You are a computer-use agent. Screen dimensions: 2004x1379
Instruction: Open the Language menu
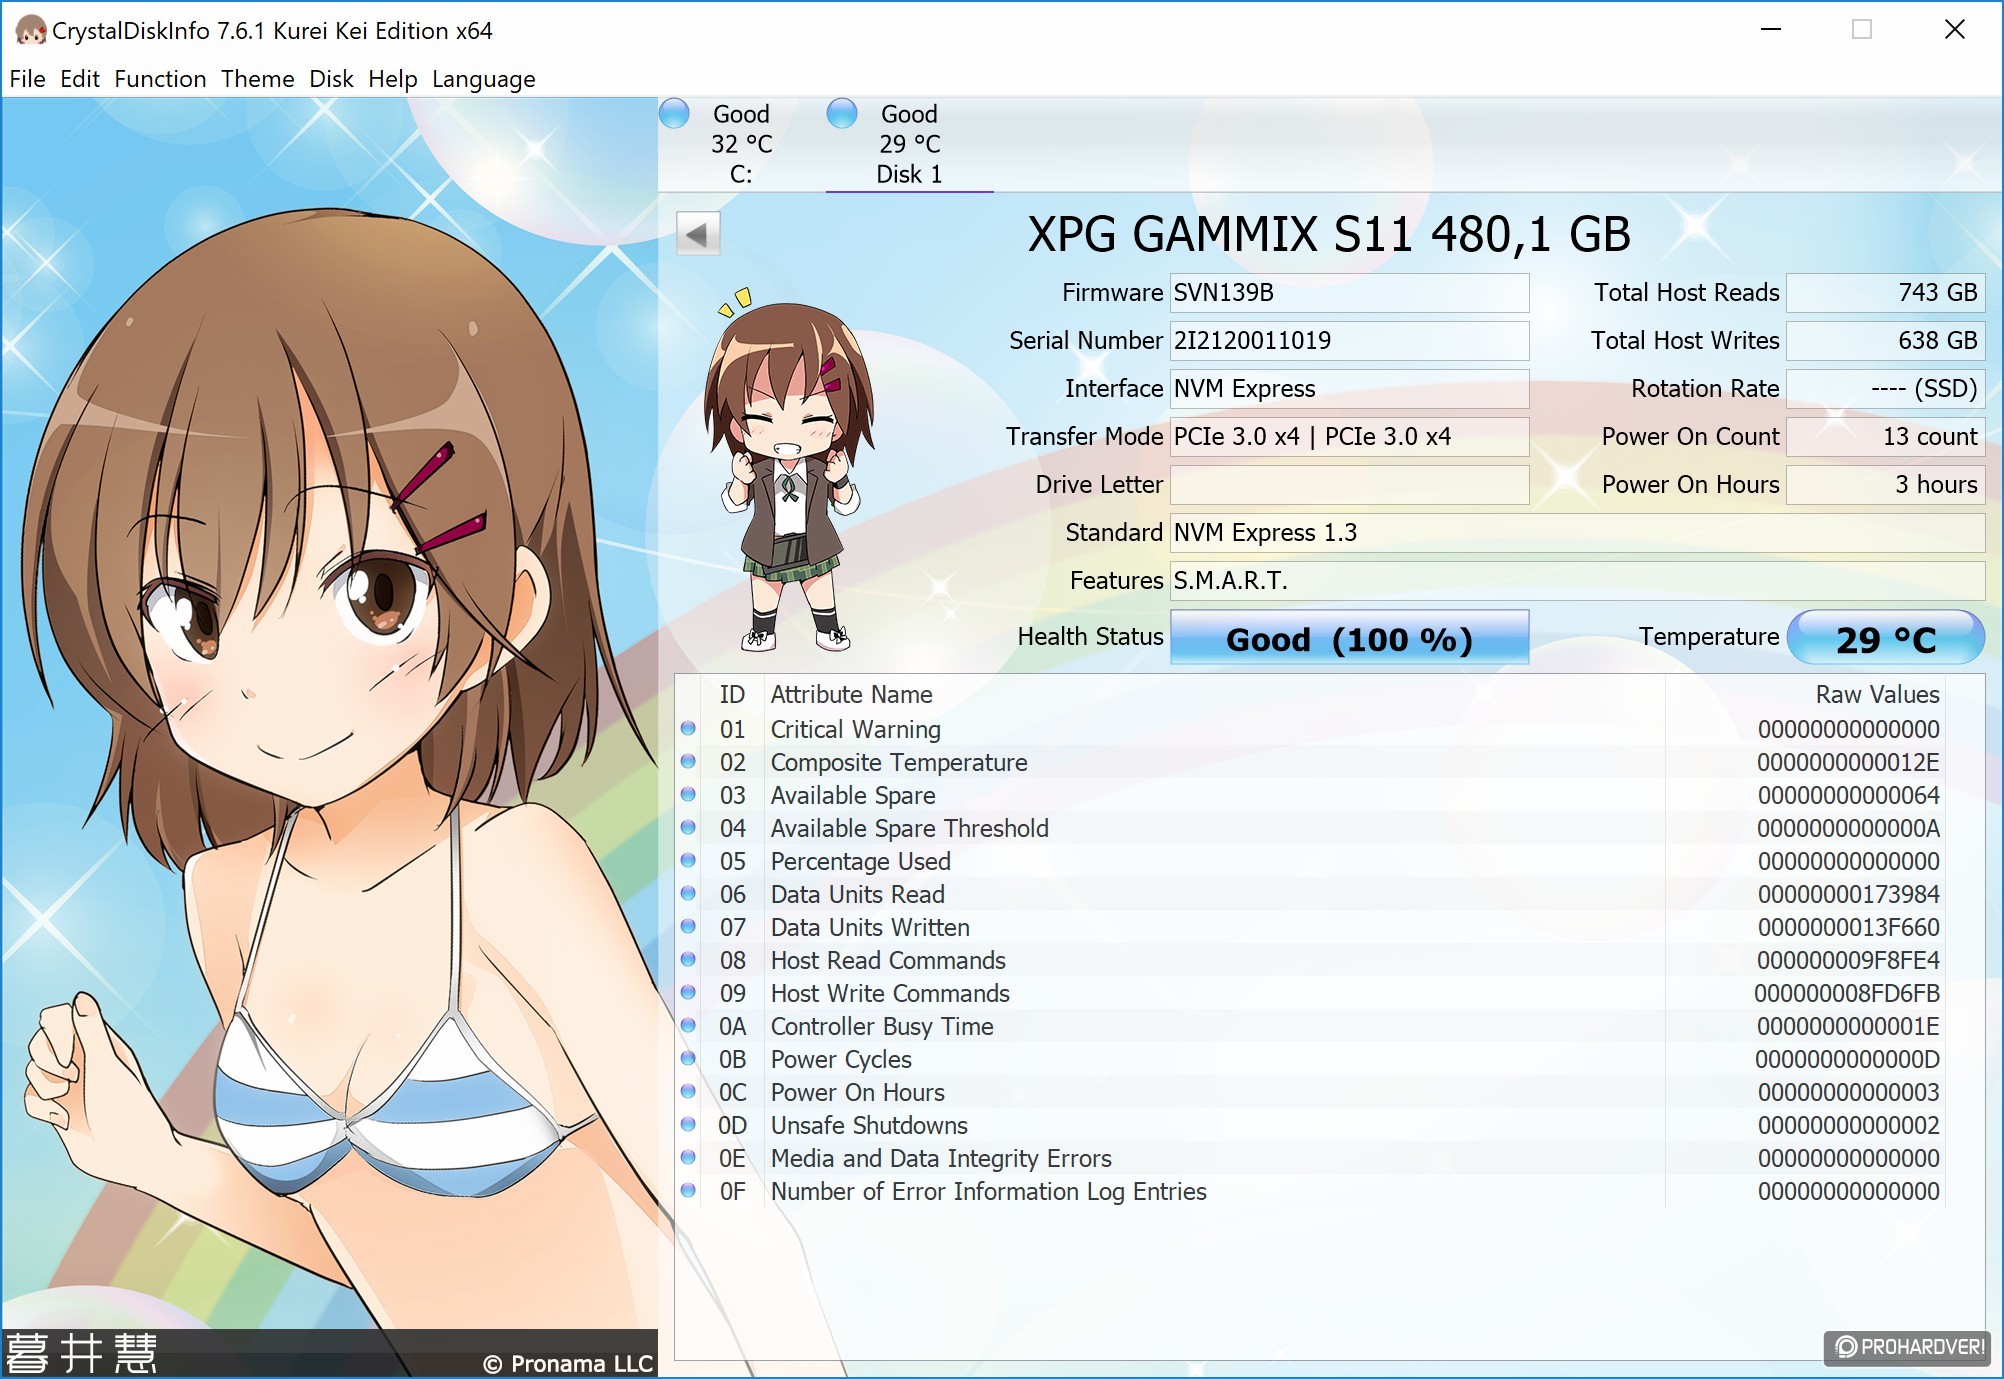[483, 79]
